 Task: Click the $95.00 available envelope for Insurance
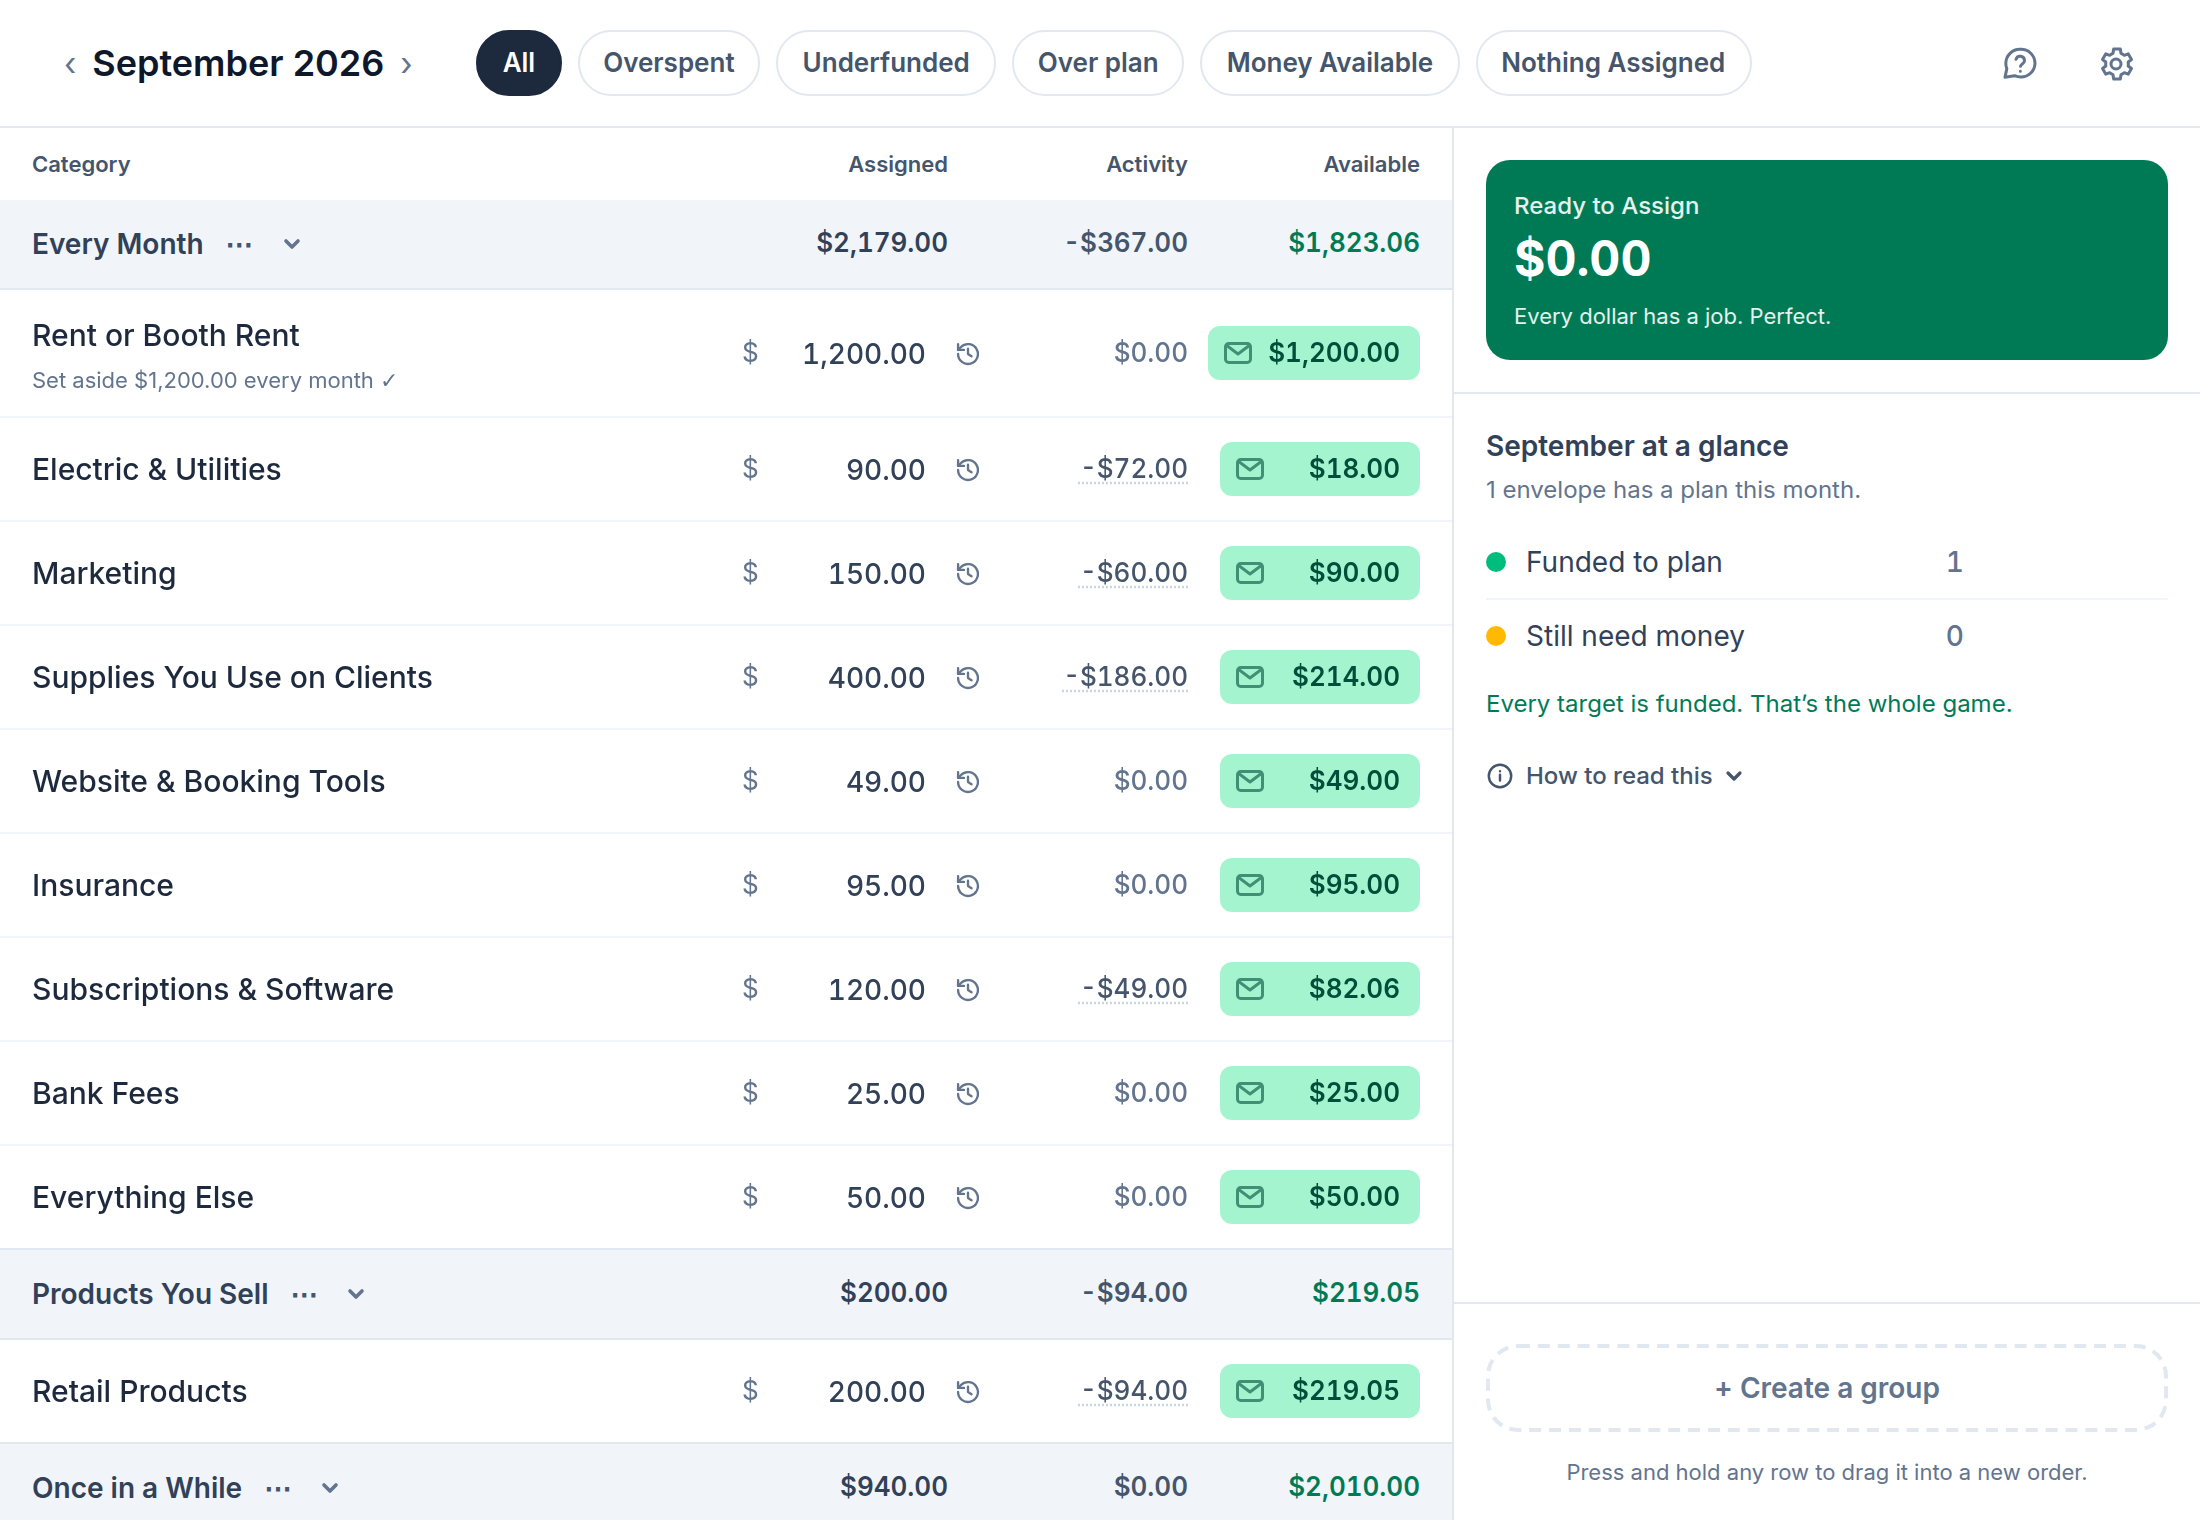click(1319, 885)
